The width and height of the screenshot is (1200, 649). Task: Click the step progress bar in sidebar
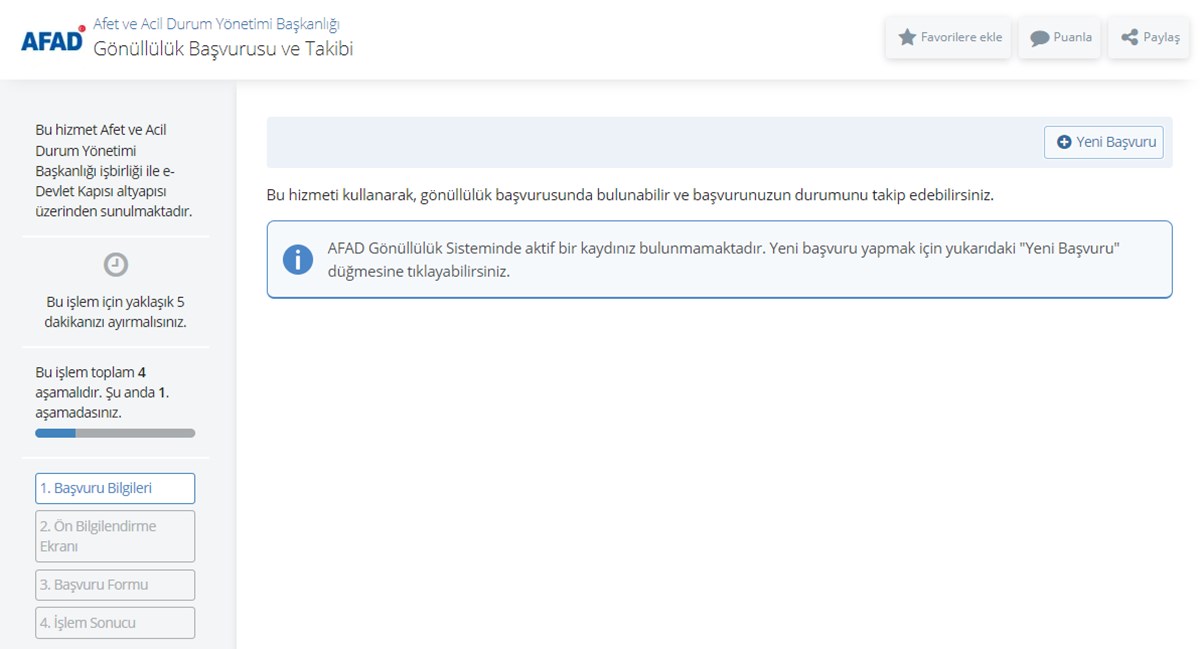point(115,433)
